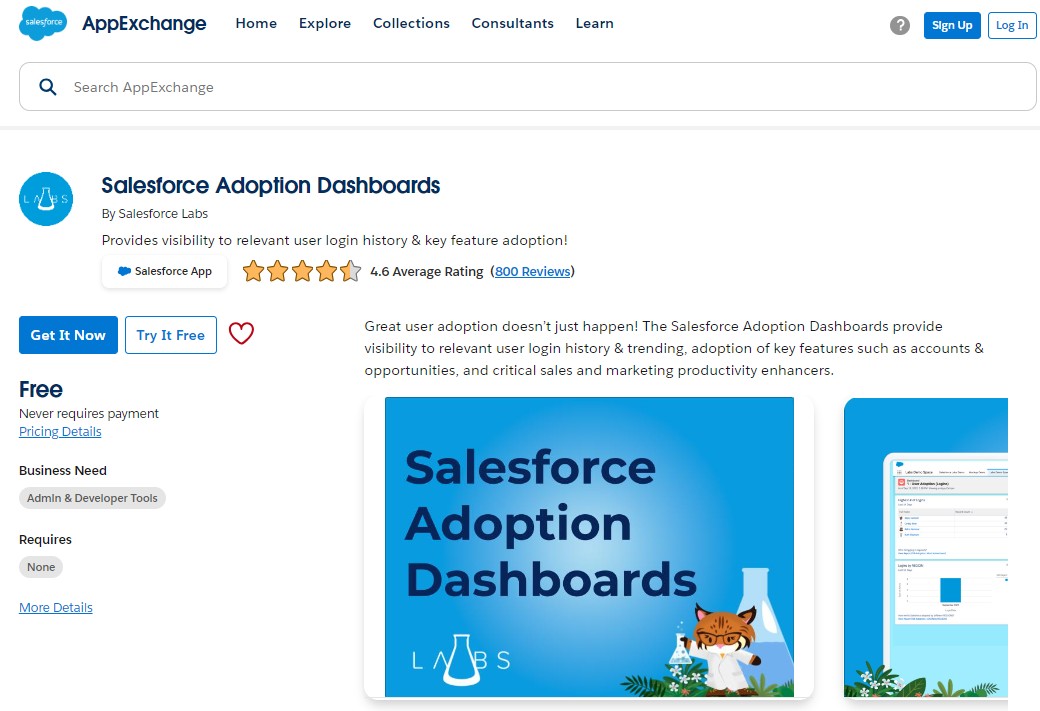Screen dimensions: 1040x711
Task: Select the Explore navigation item
Action: pyautogui.click(x=324, y=23)
